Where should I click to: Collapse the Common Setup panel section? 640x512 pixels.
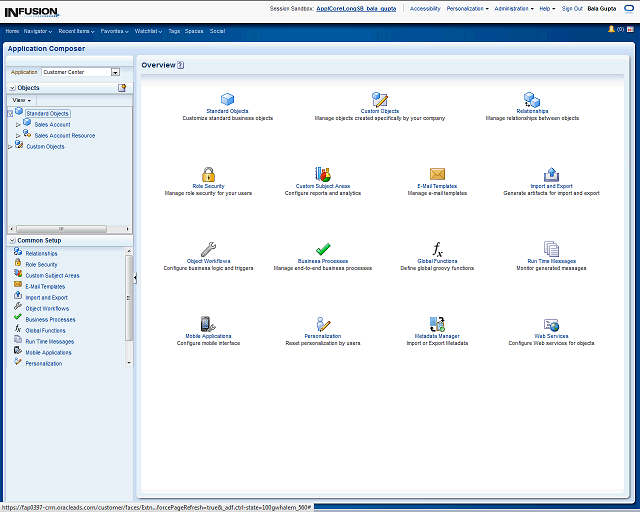click(10, 241)
